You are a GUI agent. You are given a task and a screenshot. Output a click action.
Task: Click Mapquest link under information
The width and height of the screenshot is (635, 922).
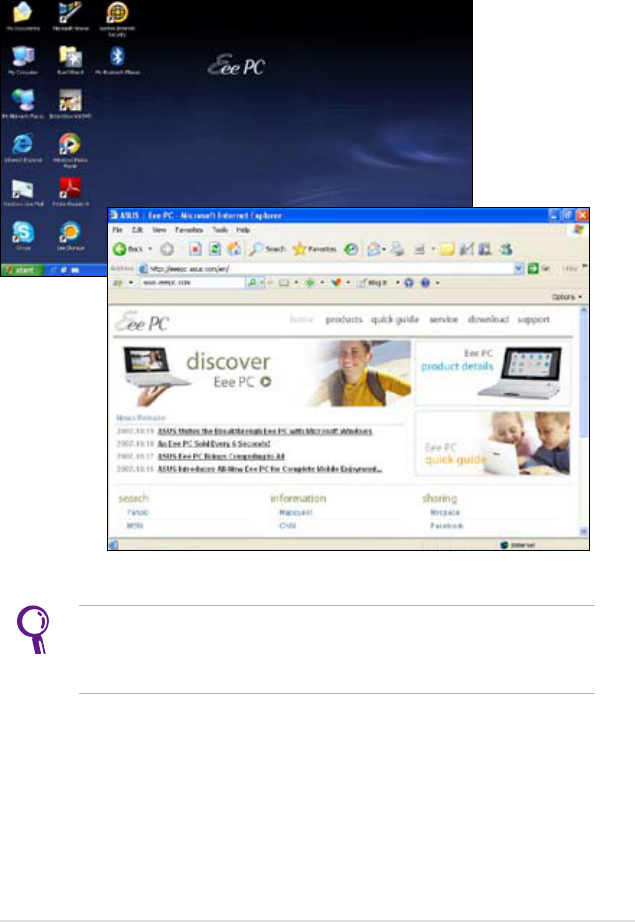pos(296,513)
